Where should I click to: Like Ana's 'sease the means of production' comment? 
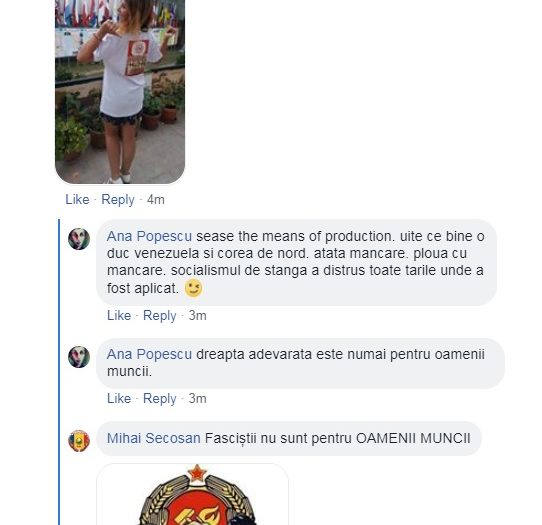[119, 315]
